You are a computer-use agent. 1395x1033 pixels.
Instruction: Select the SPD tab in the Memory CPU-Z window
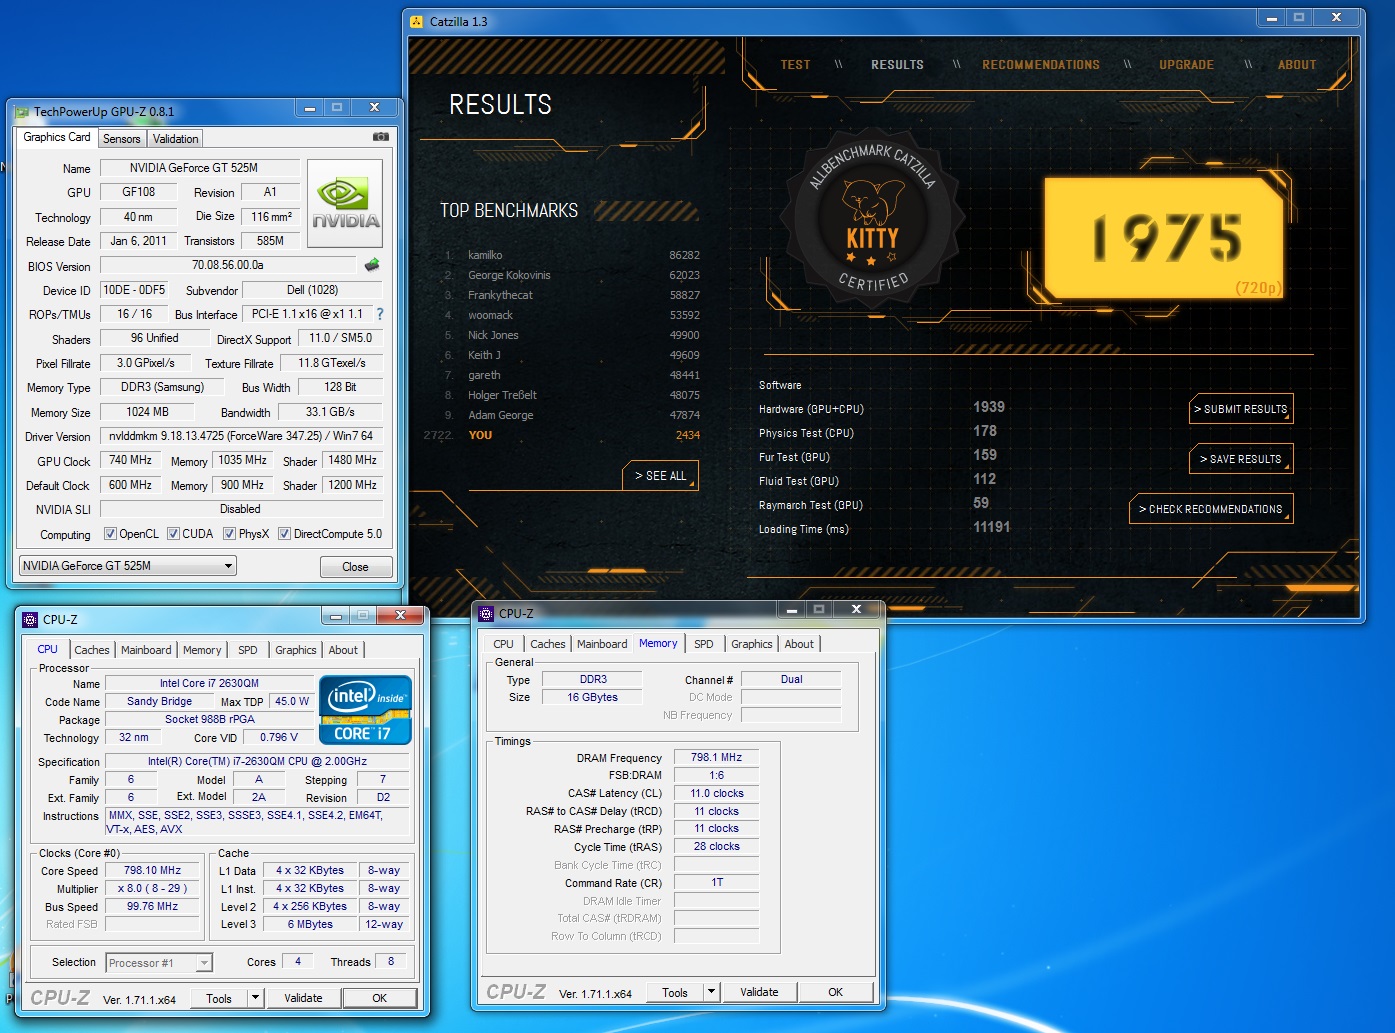704,644
